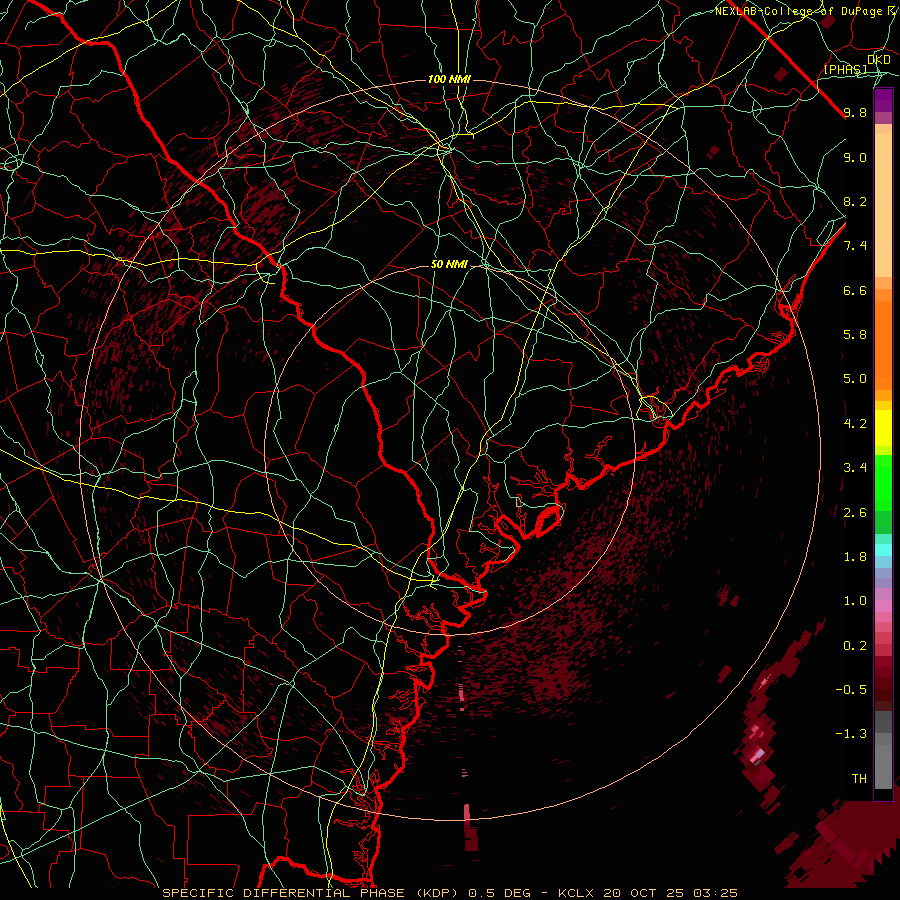Pick the pink segment of the color bar
The height and width of the screenshot is (900, 900).
[883, 606]
